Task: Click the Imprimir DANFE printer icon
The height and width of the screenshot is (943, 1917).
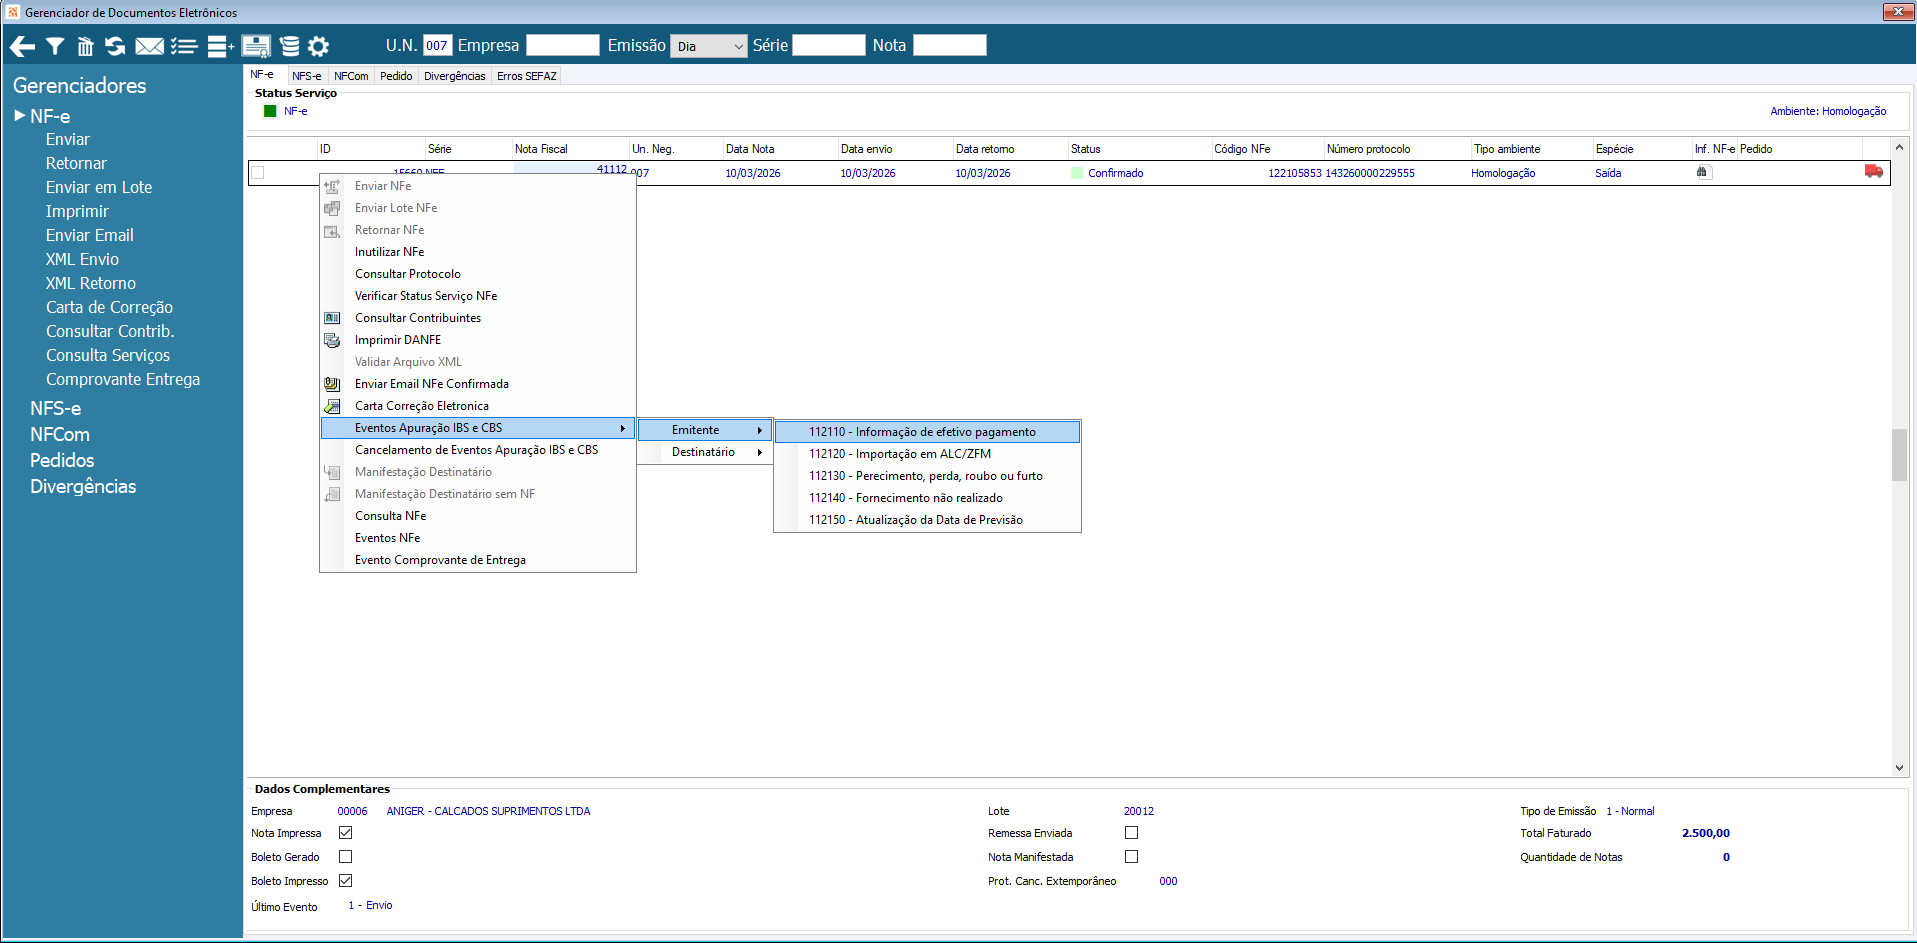Action: click(332, 340)
